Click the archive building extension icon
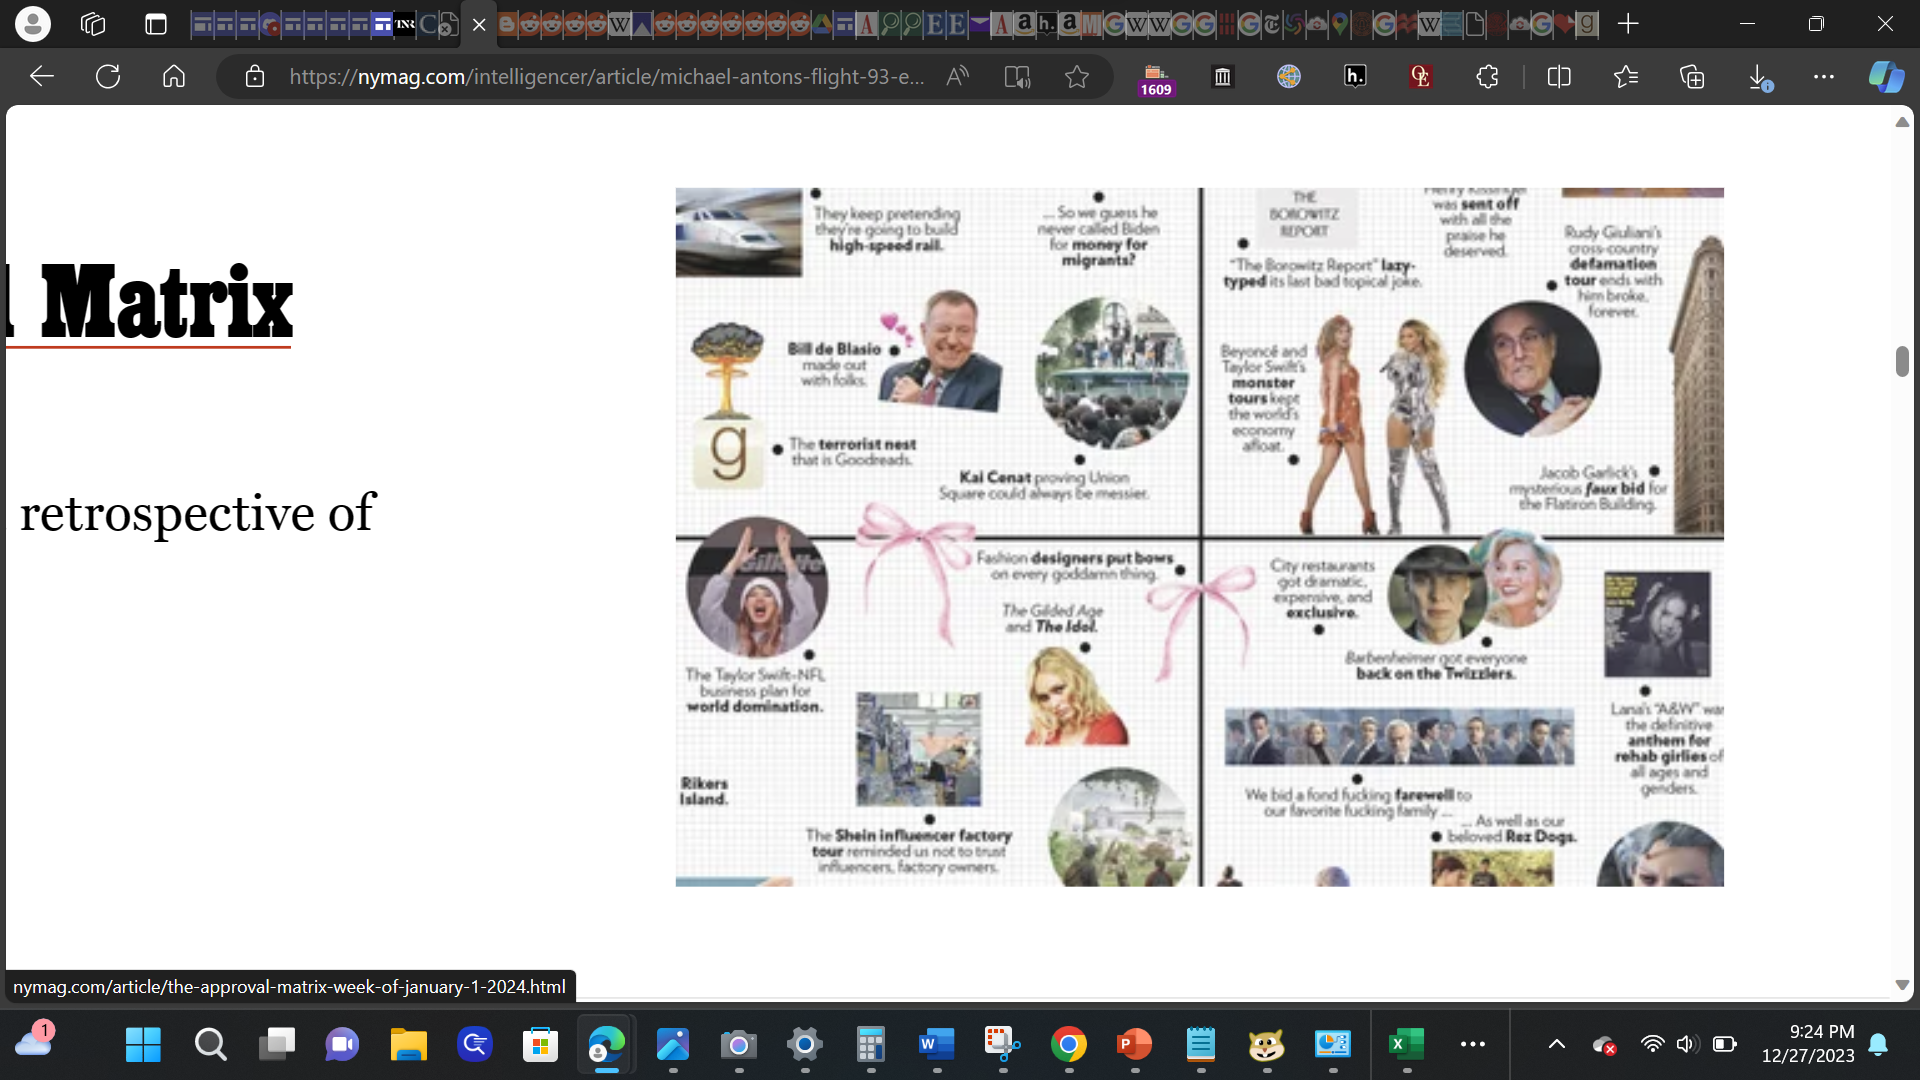This screenshot has width=1920, height=1080. pos(1222,76)
